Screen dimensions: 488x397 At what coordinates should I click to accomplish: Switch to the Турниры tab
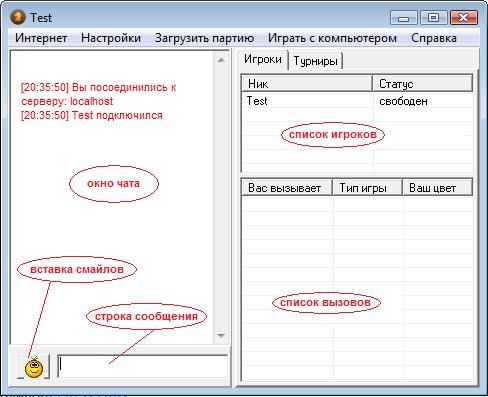[x=315, y=61]
